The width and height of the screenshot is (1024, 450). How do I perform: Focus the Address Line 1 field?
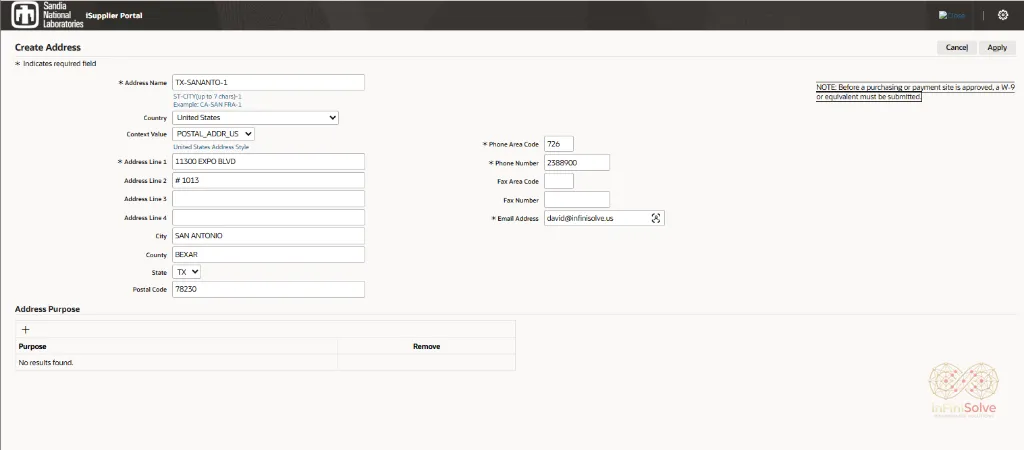(x=268, y=161)
